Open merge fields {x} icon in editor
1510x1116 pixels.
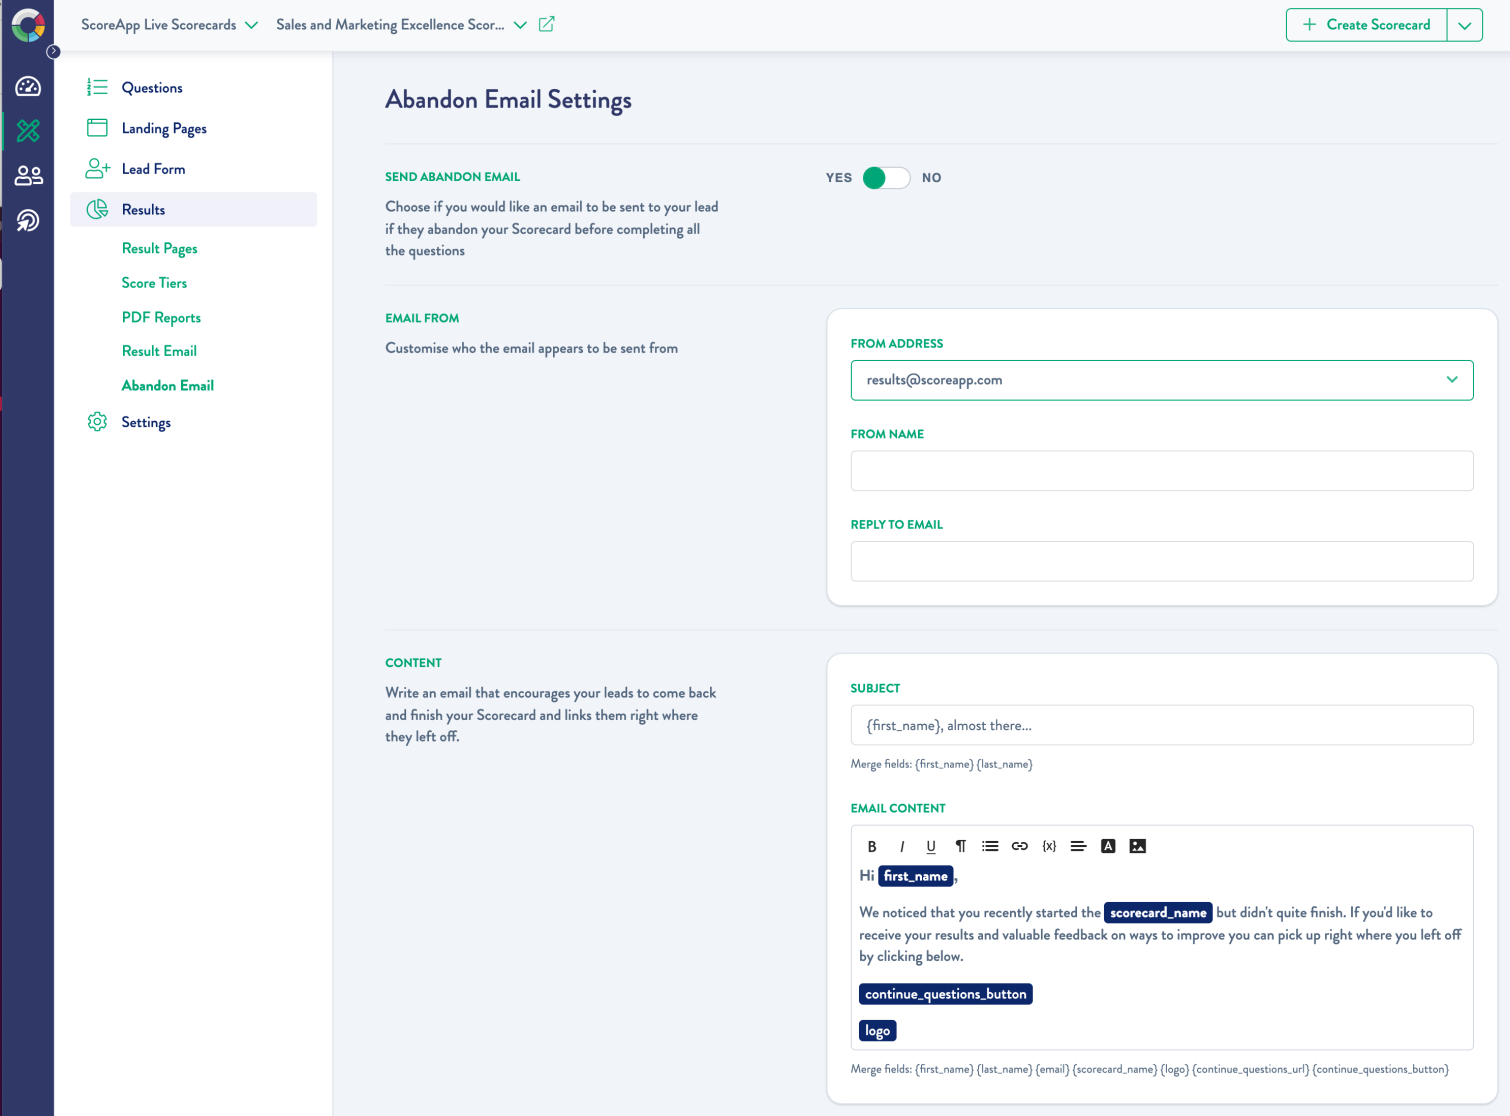(1049, 846)
